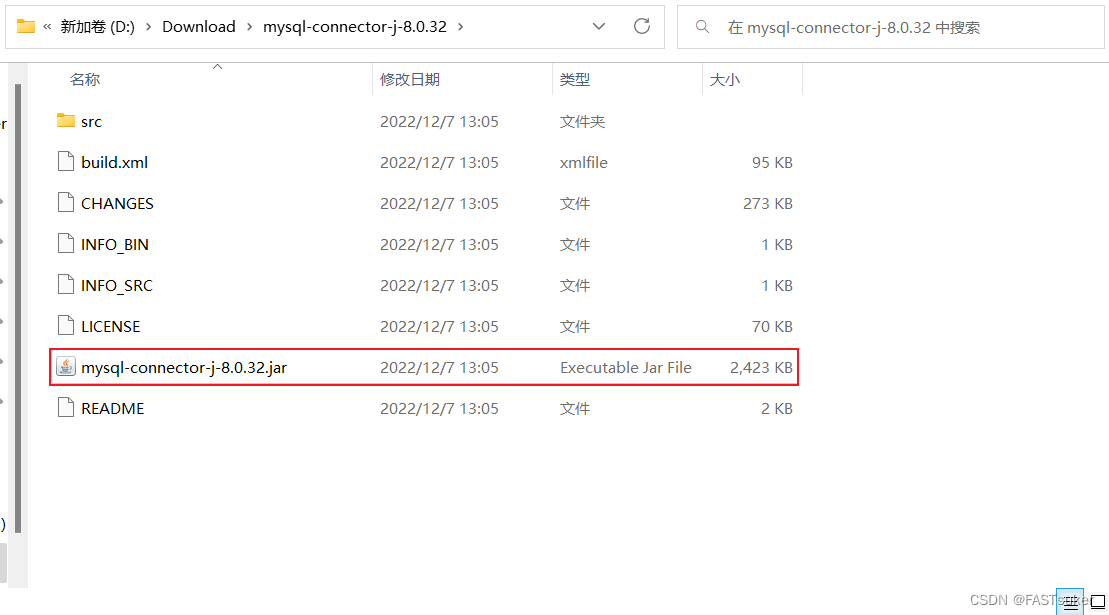The width and height of the screenshot is (1109, 615).
Task: Select the INFO_SRC file name
Action: coord(117,286)
